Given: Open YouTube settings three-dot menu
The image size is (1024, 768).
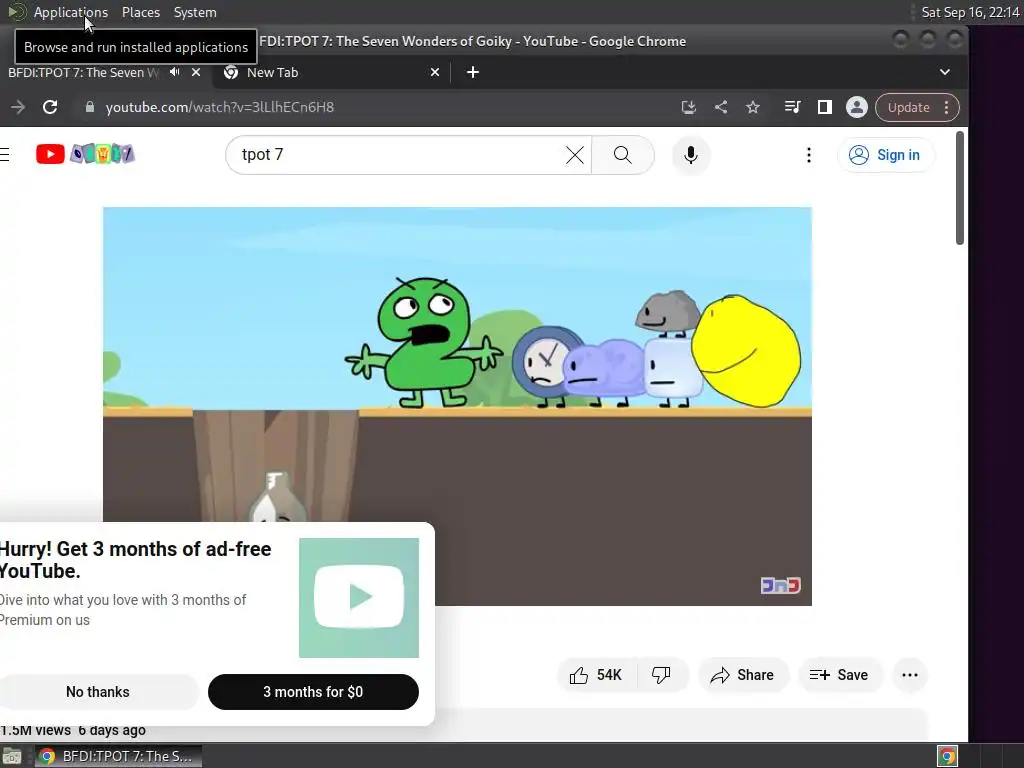Looking at the screenshot, I should tap(808, 155).
